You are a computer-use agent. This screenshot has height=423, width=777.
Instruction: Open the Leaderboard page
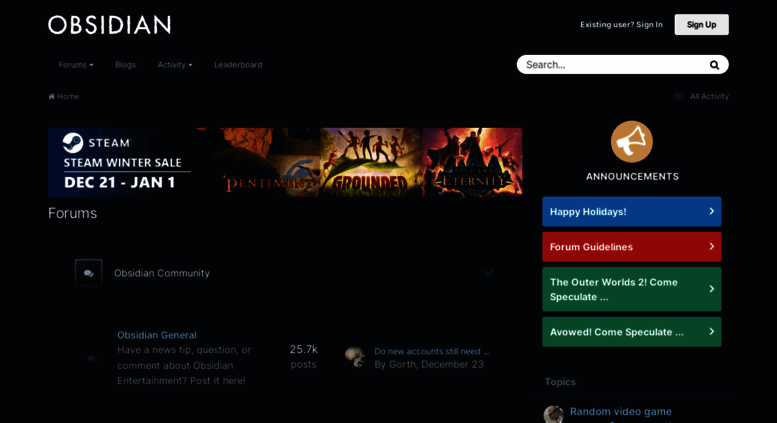[x=238, y=65]
